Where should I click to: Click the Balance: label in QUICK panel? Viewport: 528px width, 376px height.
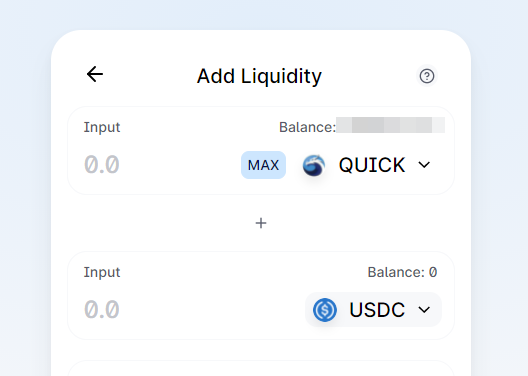point(307,127)
